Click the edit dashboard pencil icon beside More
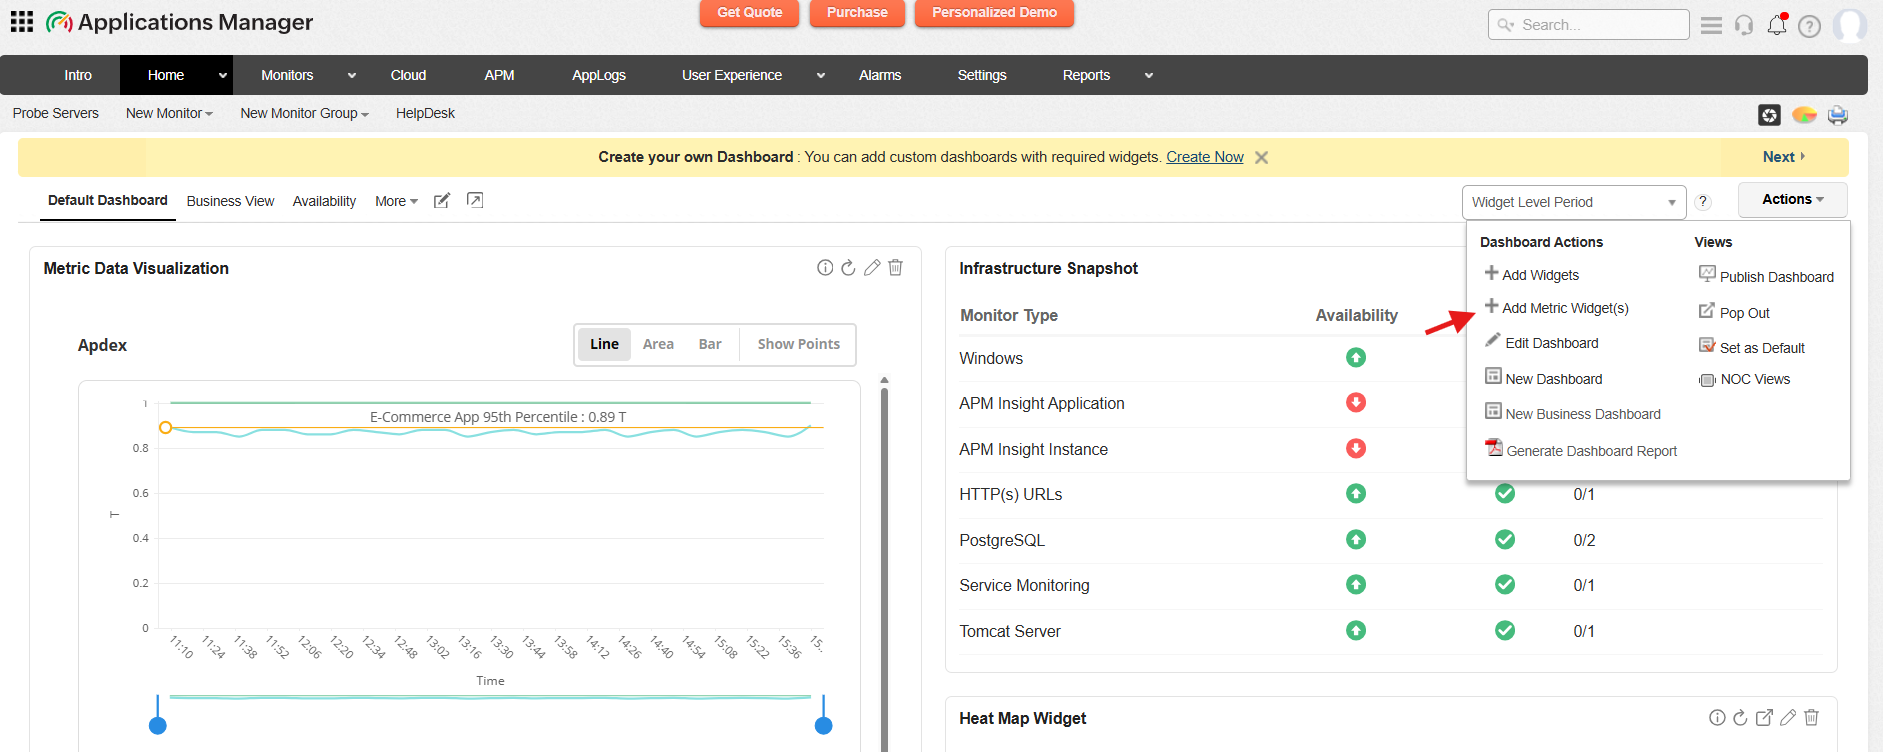 click(442, 201)
